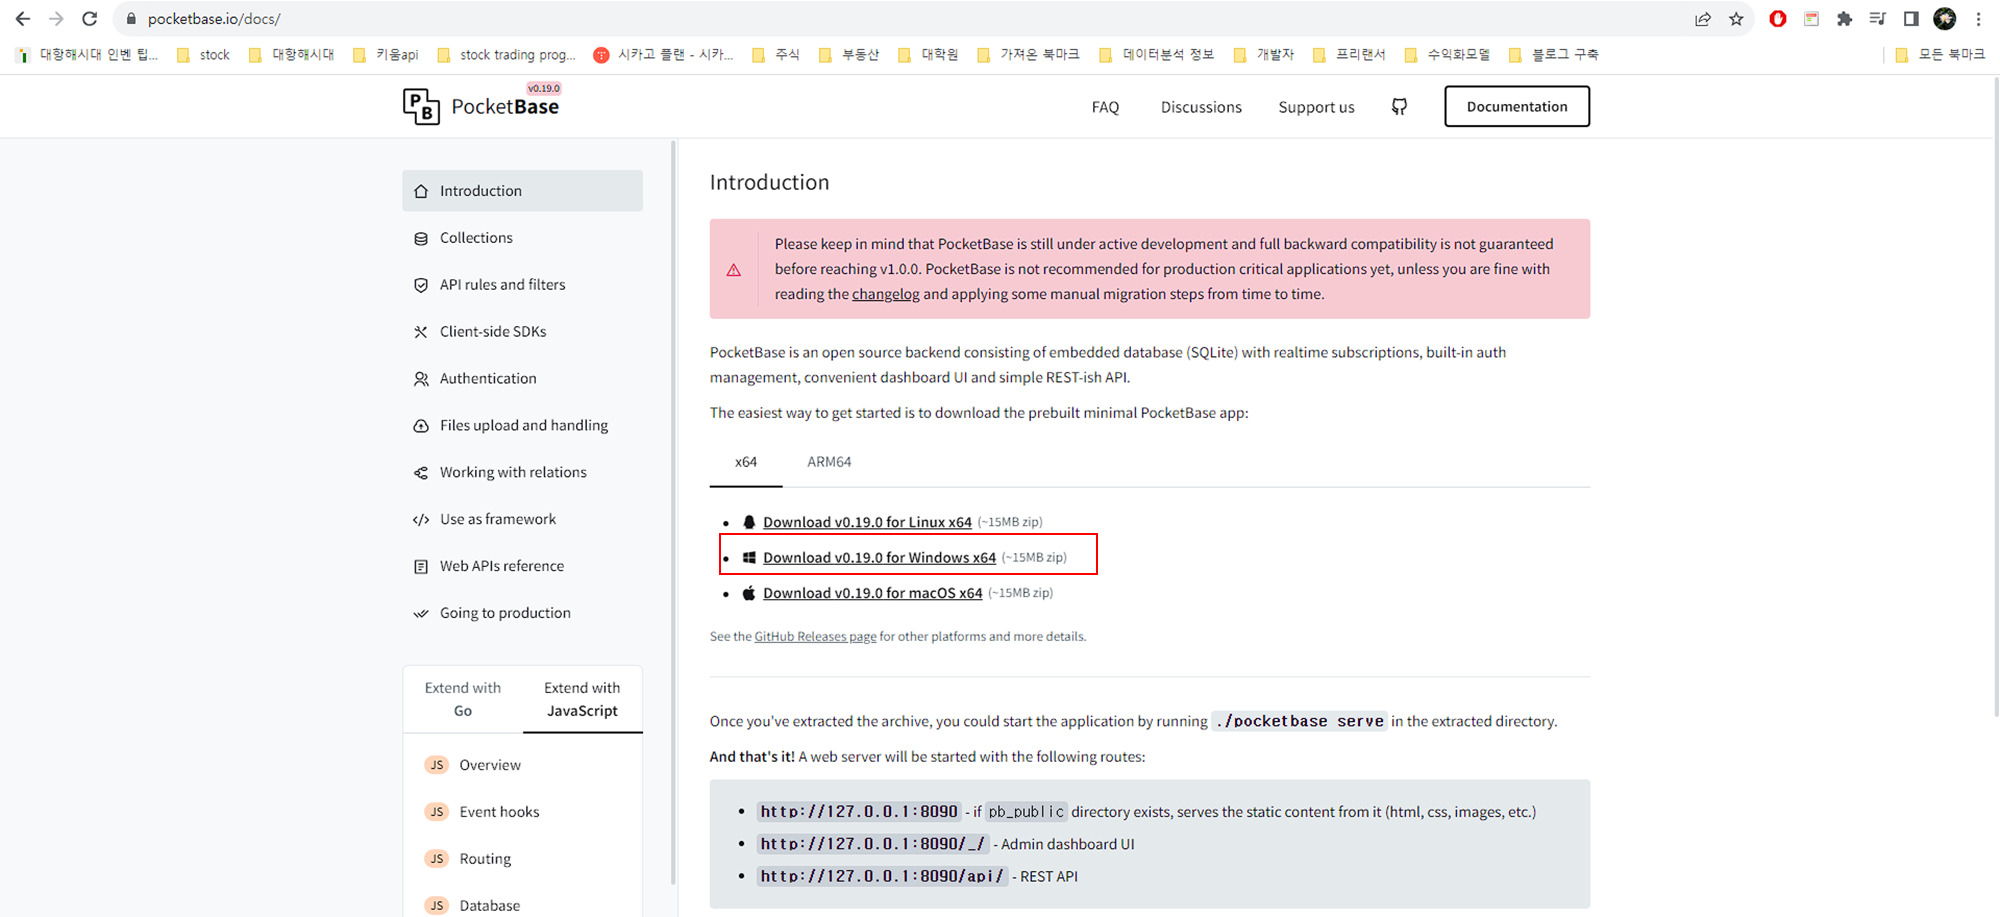The image size is (2000, 917).
Task: Open the GitHub icon in header
Action: (x=1399, y=106)
